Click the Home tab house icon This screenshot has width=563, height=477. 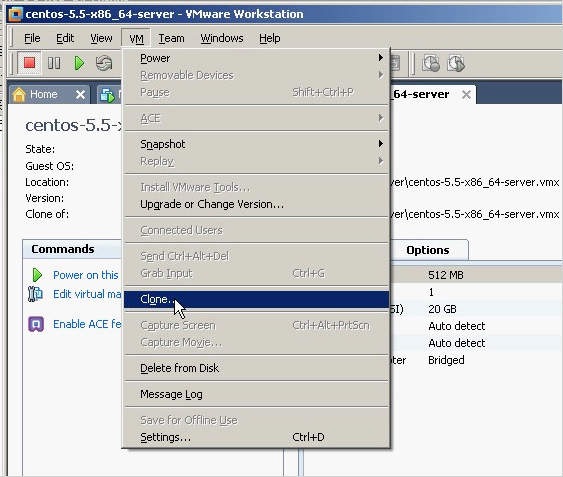(x=19, y=95)
